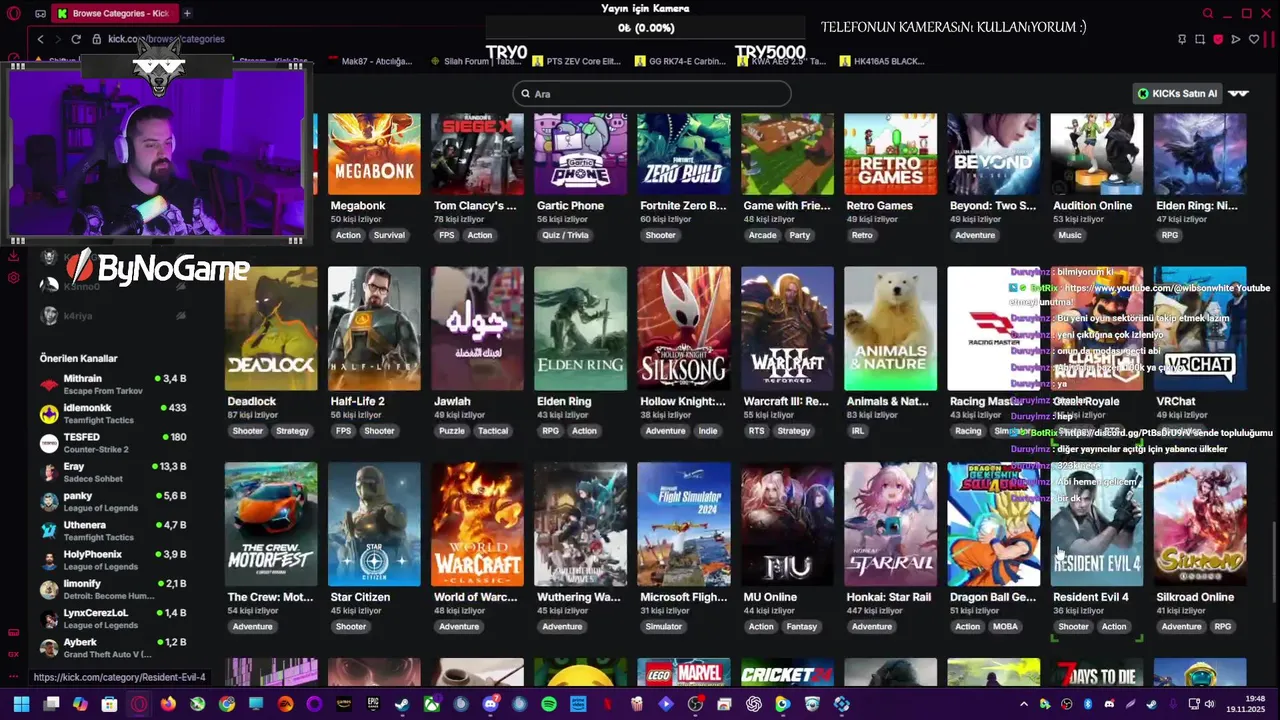Reload the Kick page
1280x720 pixels.
pos(76,39)
